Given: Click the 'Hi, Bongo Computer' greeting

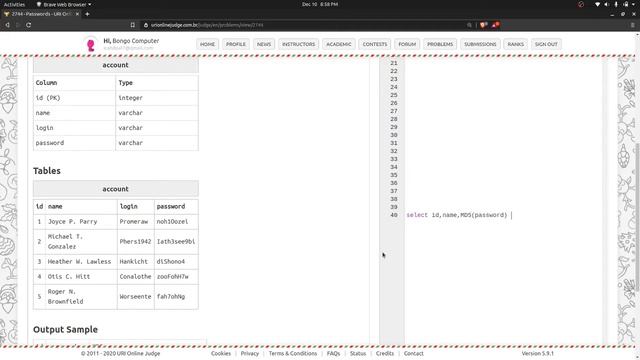Looking at the screenshot, I should [x=131, y=41].
